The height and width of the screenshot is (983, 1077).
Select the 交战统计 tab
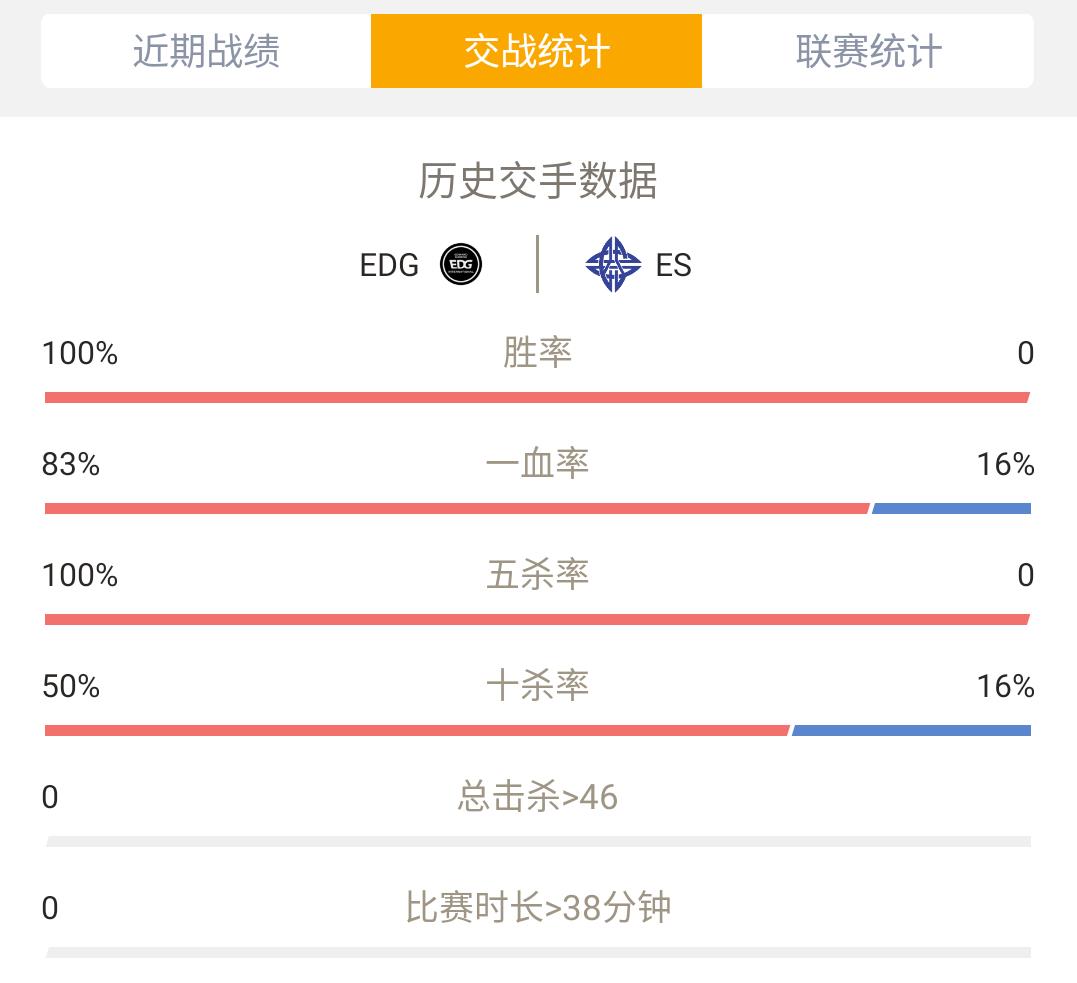point(536,51)
